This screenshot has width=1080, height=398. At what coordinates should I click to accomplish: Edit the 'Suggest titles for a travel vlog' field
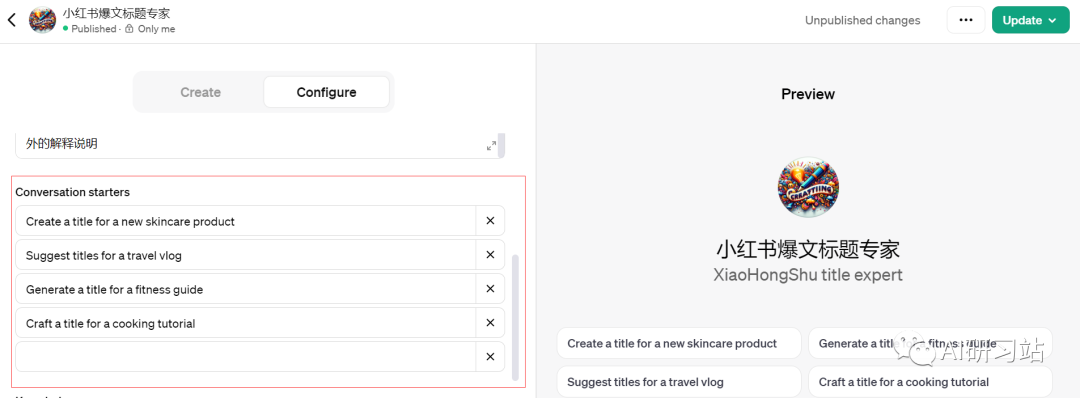click(x=246, y=255)
